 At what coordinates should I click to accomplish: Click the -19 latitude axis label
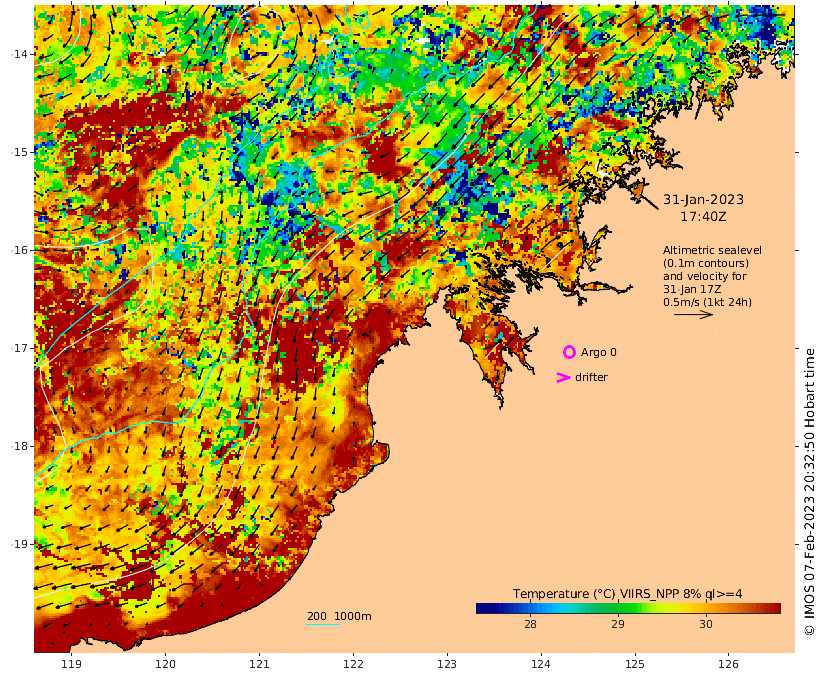[20, 545]
